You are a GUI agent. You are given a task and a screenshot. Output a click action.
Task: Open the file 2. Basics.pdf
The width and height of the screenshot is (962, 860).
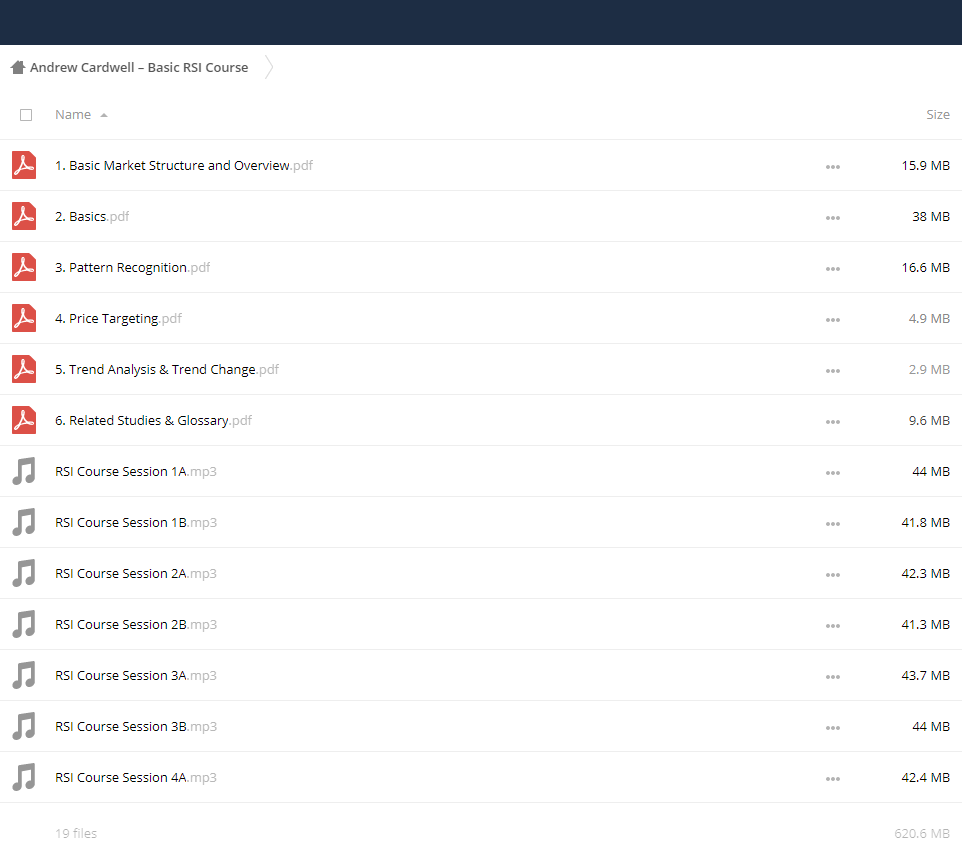tap(92, 217)
